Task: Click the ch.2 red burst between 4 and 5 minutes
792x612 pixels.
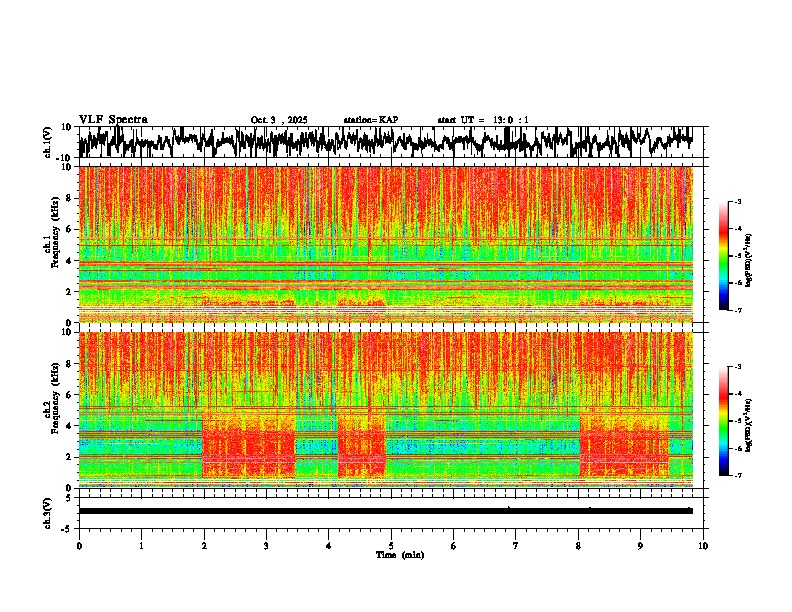Action: tap(362, 447)
